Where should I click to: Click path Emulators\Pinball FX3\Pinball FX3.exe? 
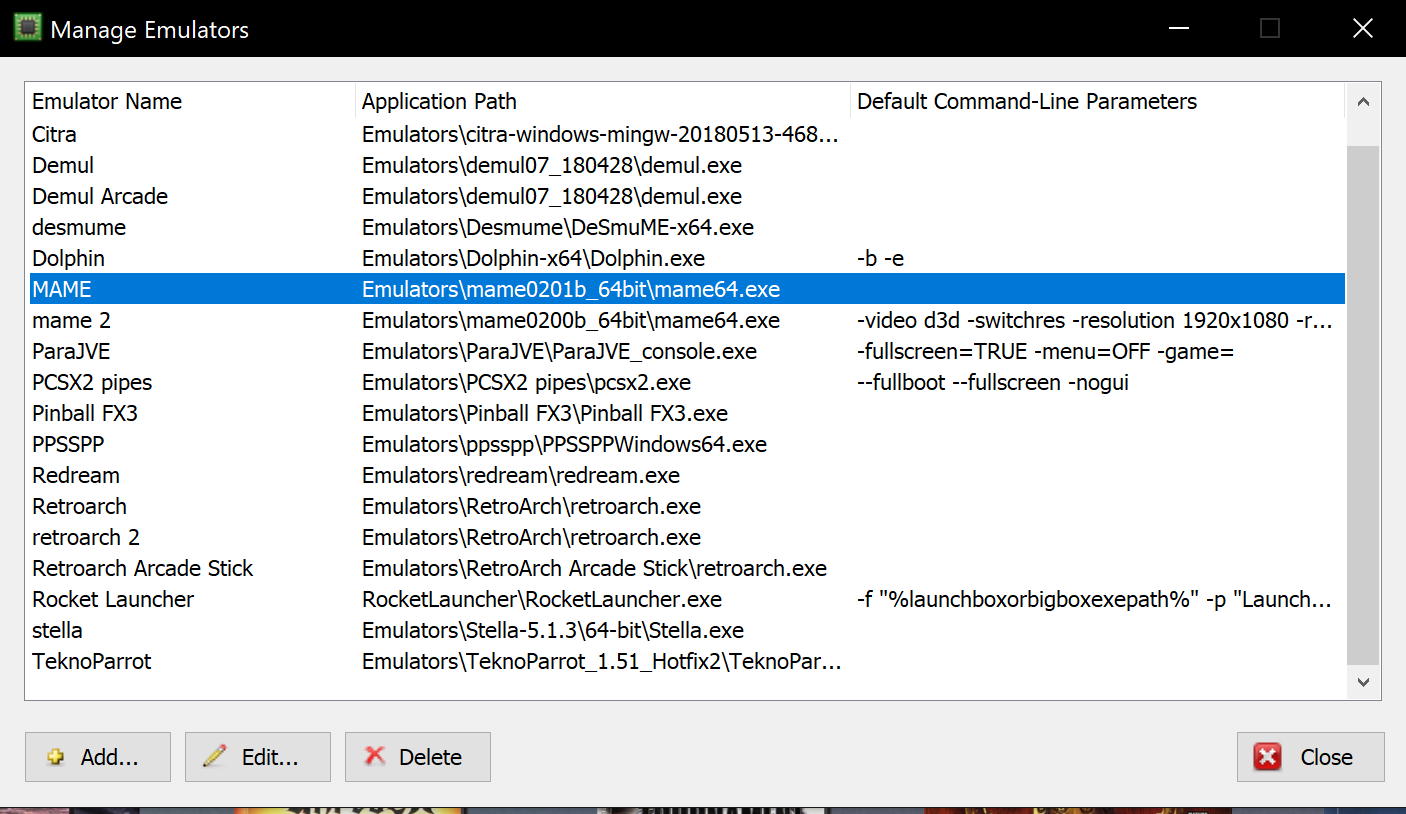click(545, 413)
